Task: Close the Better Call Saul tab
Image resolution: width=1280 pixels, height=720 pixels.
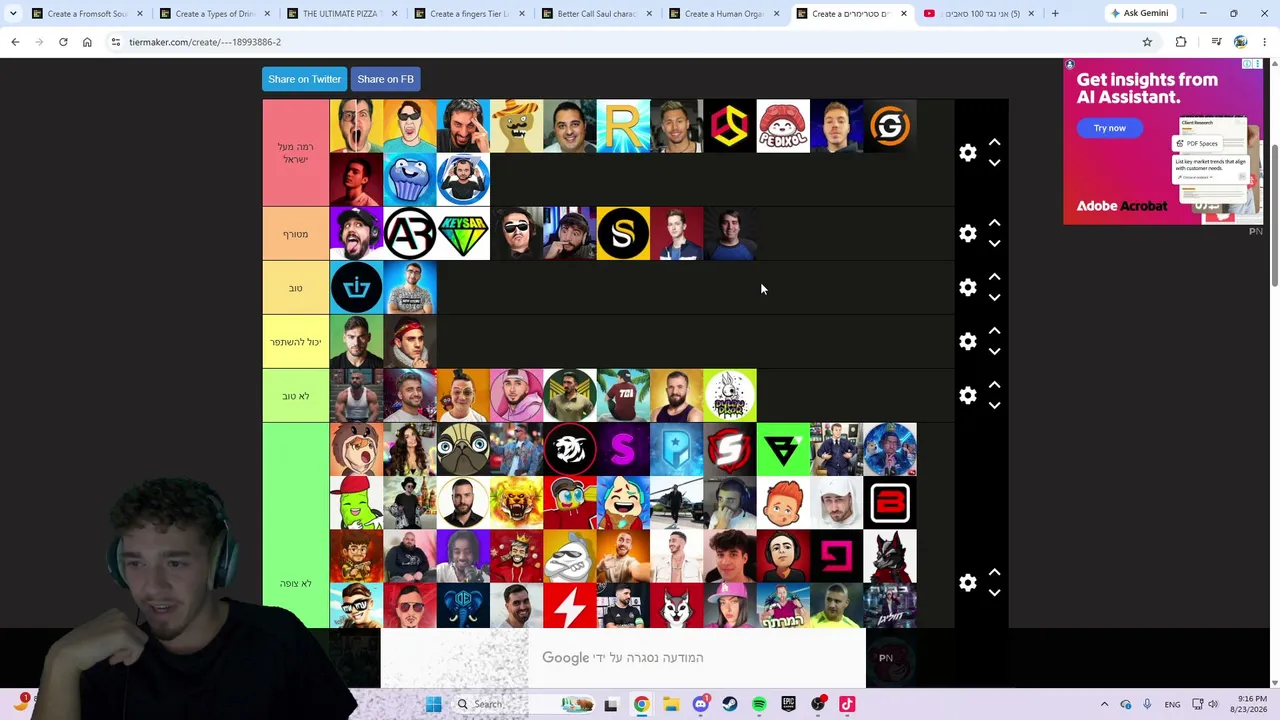Action: click(x=649, y=14)
